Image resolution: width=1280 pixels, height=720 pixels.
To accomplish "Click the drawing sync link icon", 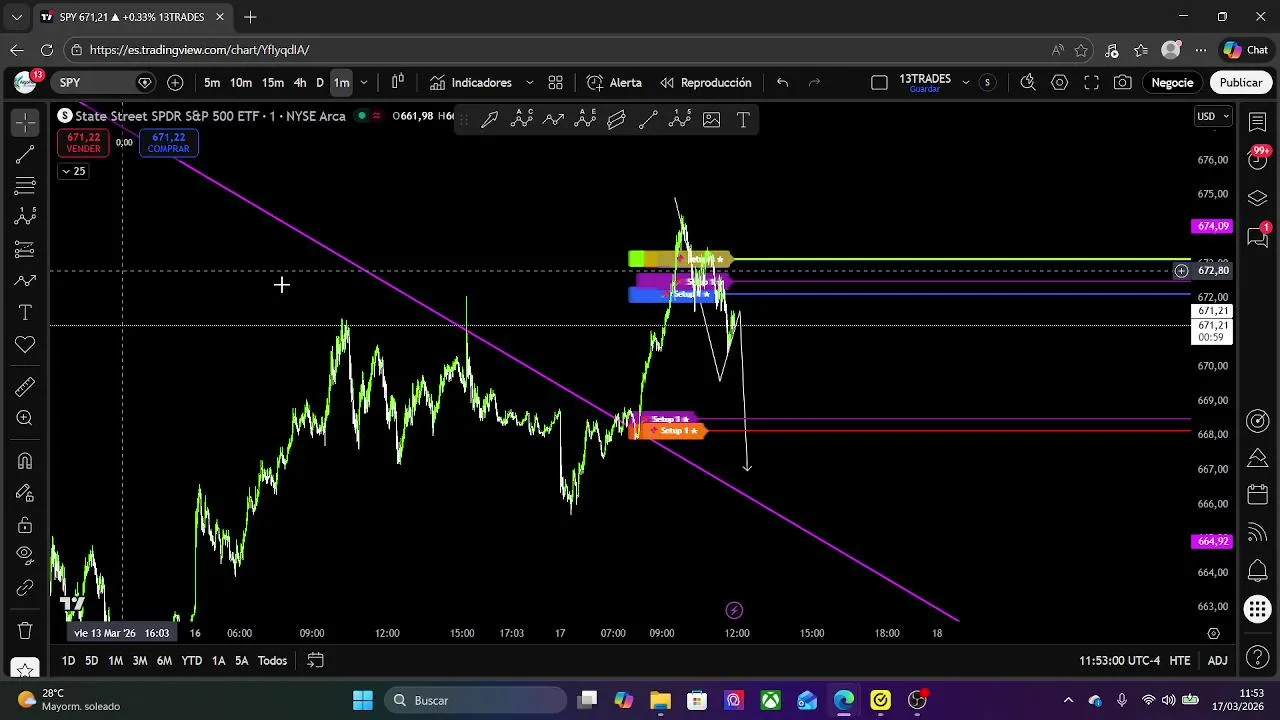I will pos(25,588).
